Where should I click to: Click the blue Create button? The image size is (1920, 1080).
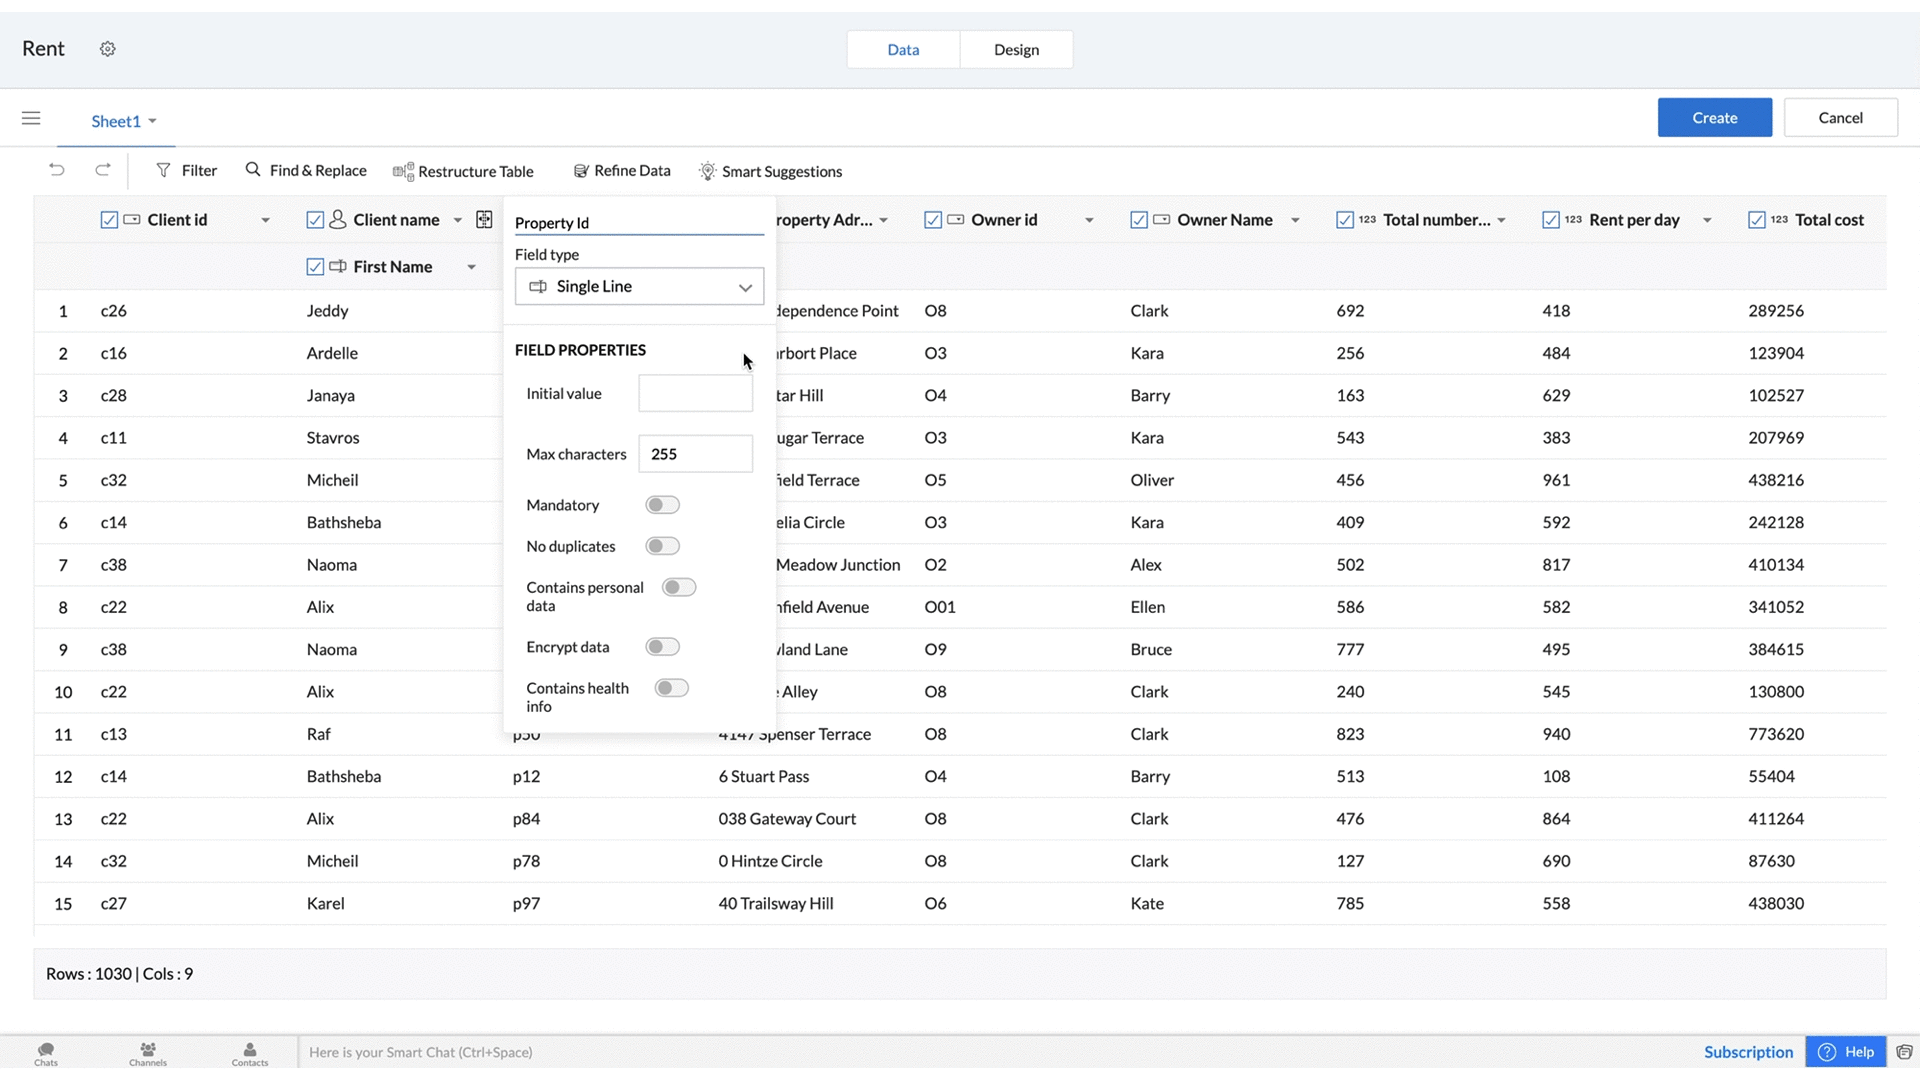pos(1714,118)
